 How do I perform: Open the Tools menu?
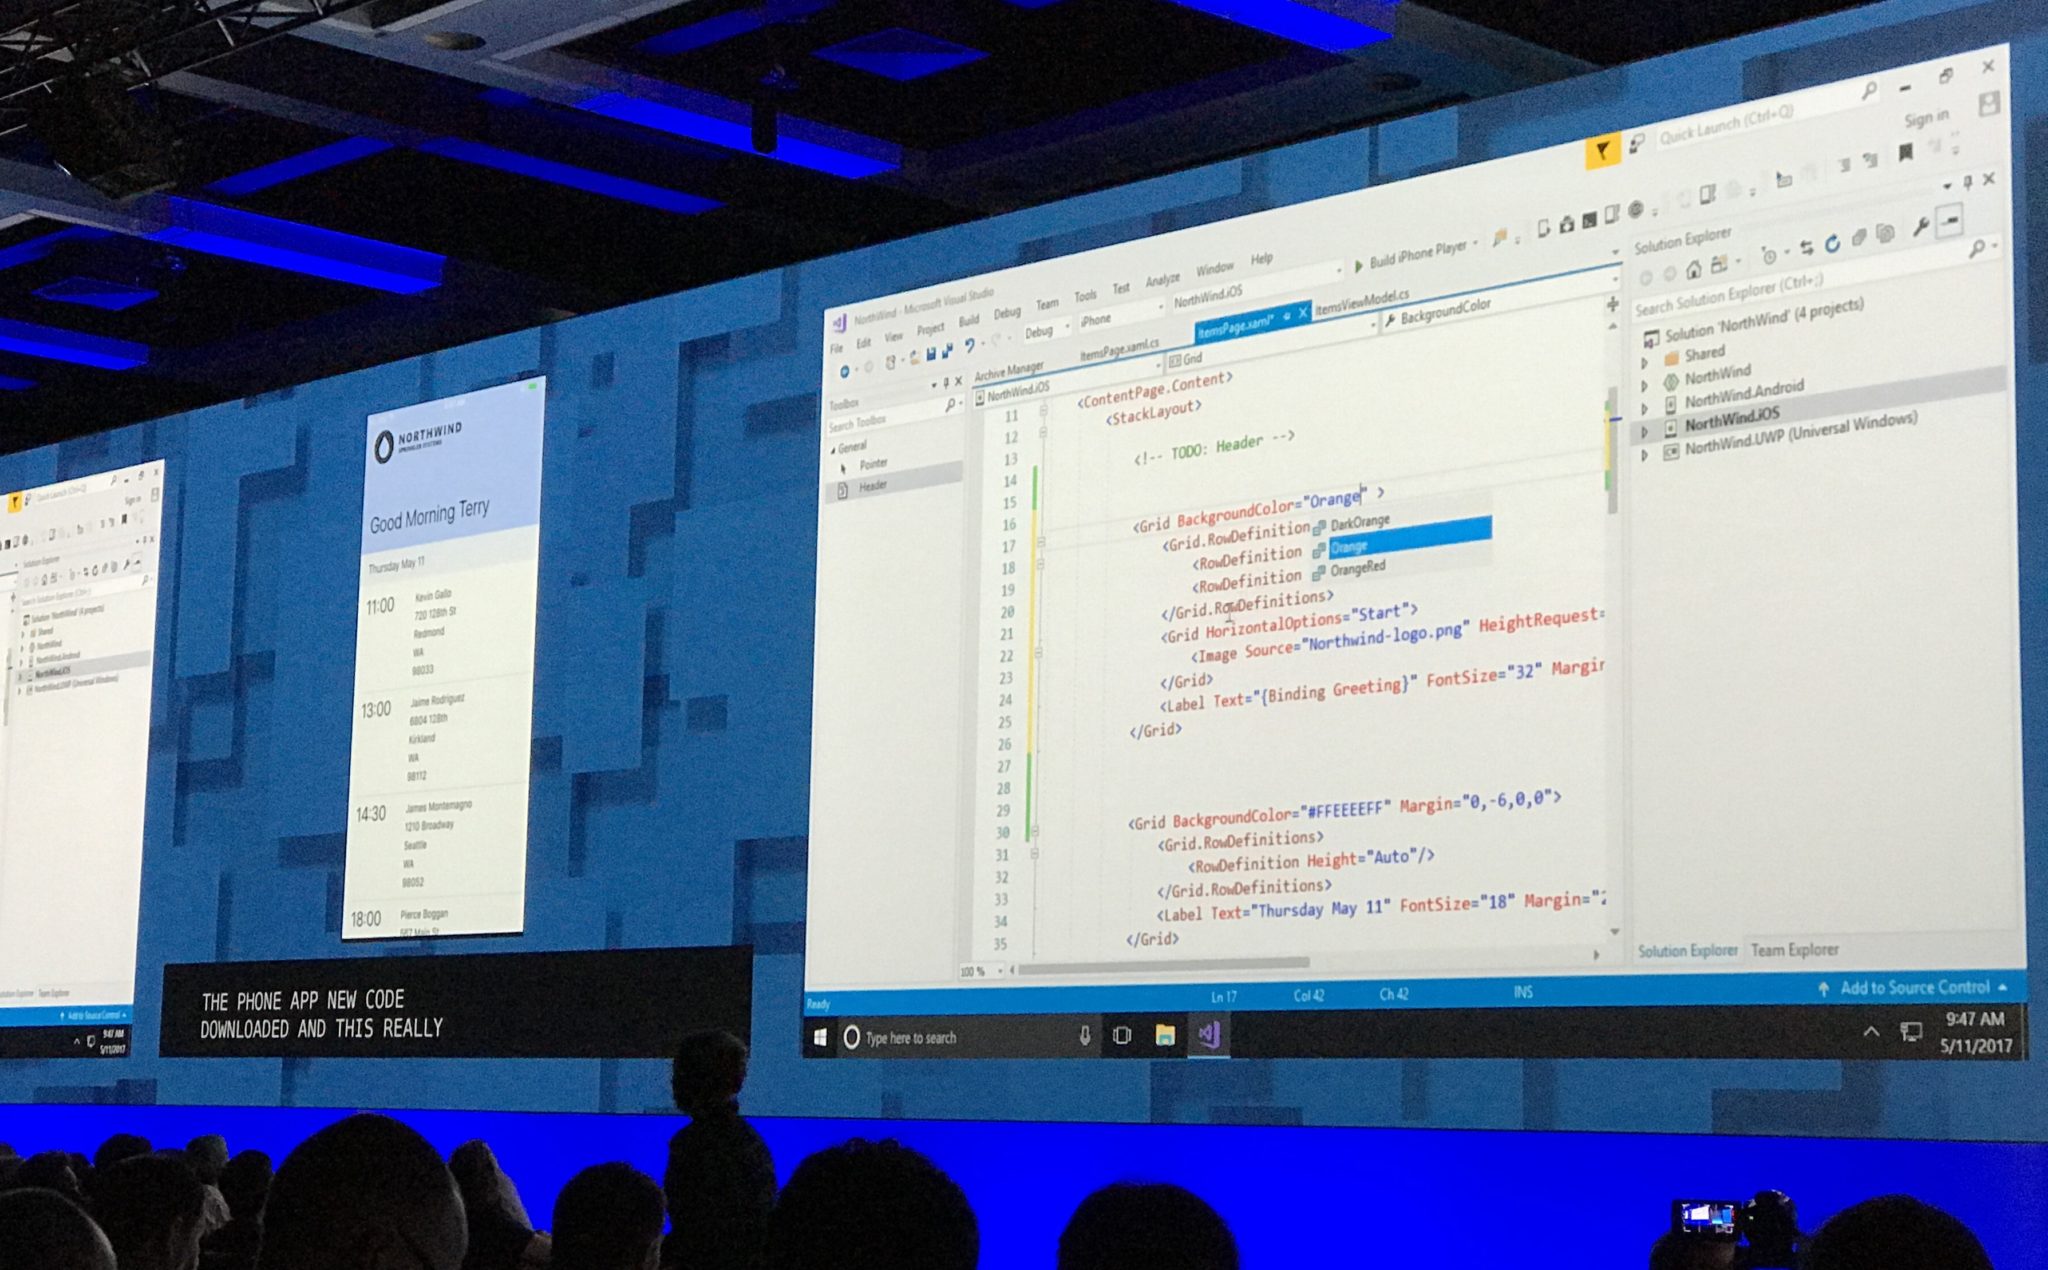click(1085, 296)
